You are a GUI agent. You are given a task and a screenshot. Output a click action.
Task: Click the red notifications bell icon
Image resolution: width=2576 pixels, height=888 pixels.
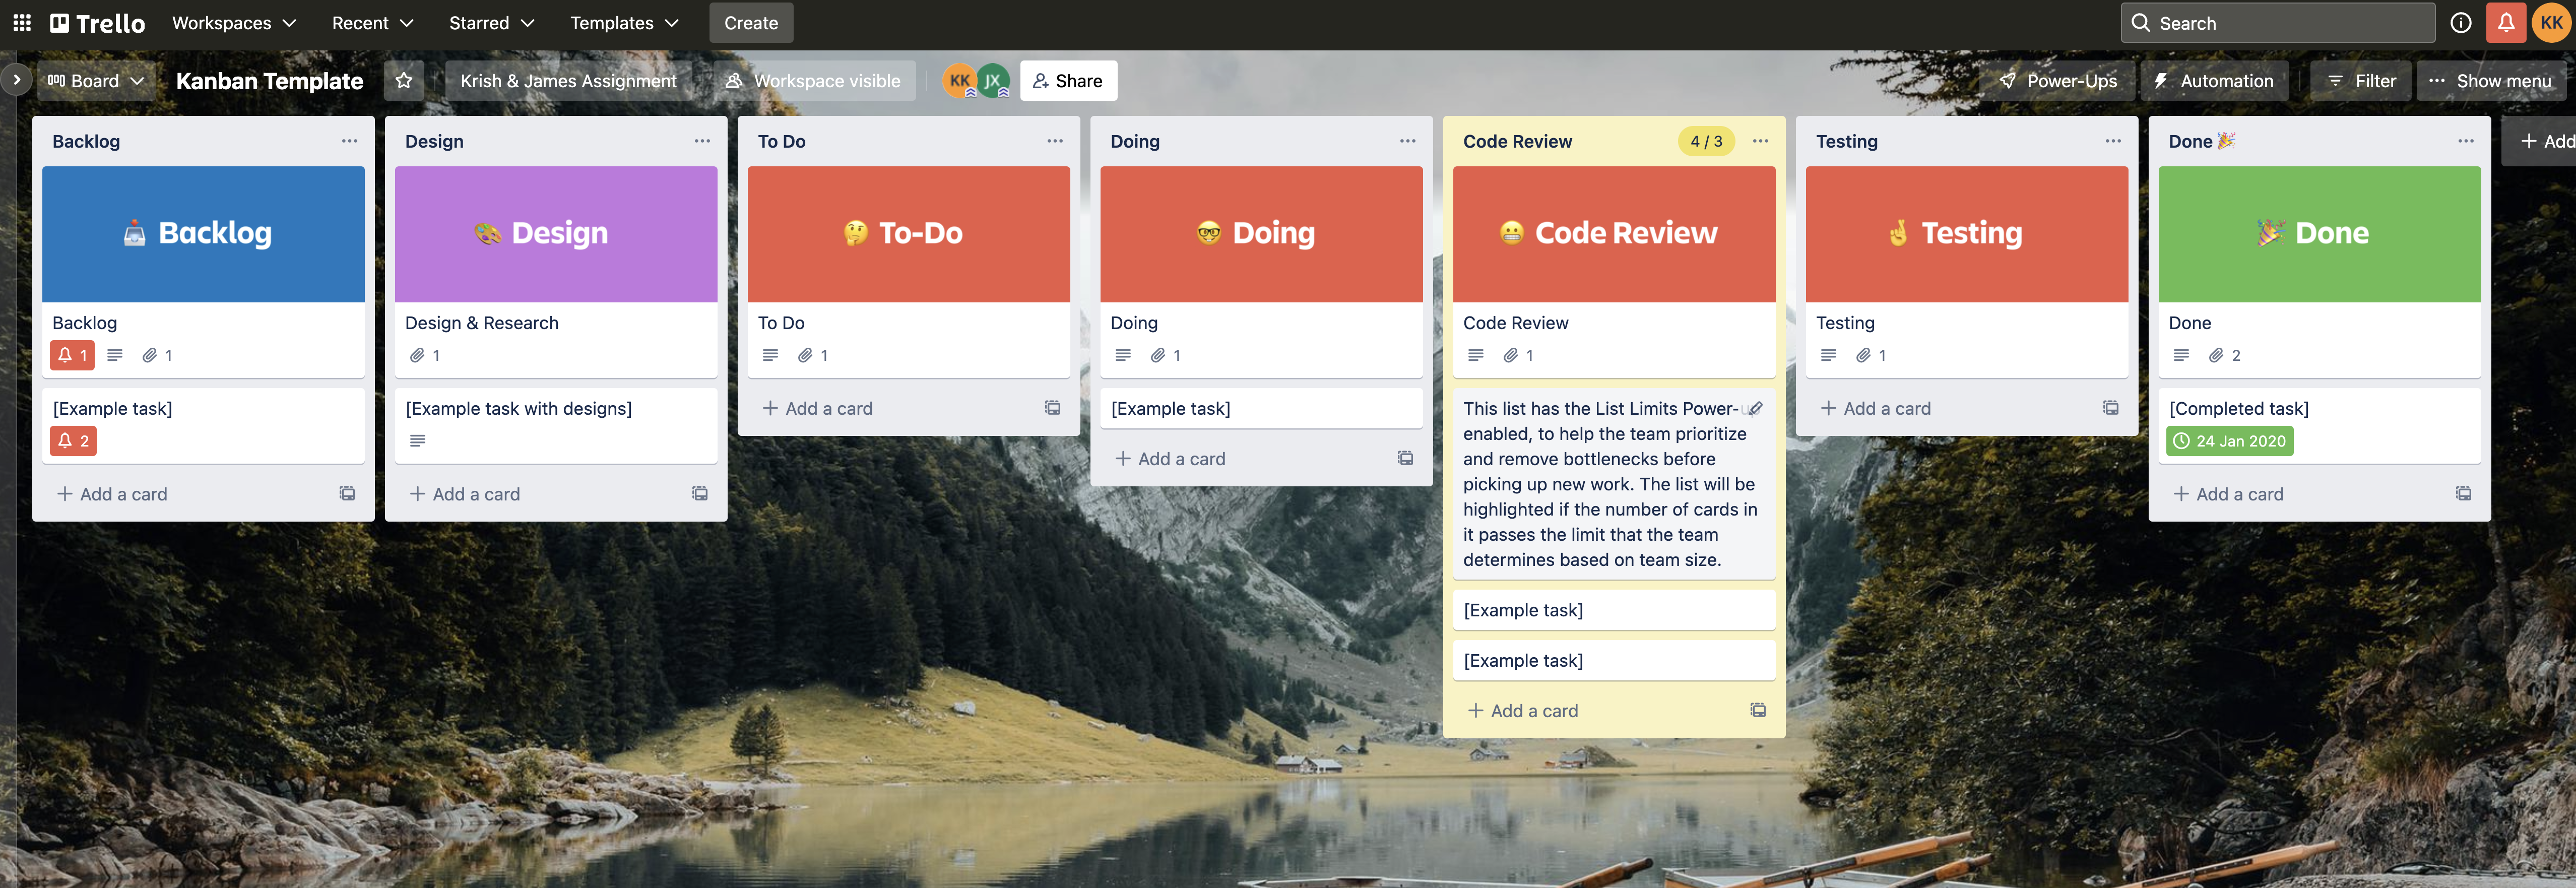click(2506, 23)
